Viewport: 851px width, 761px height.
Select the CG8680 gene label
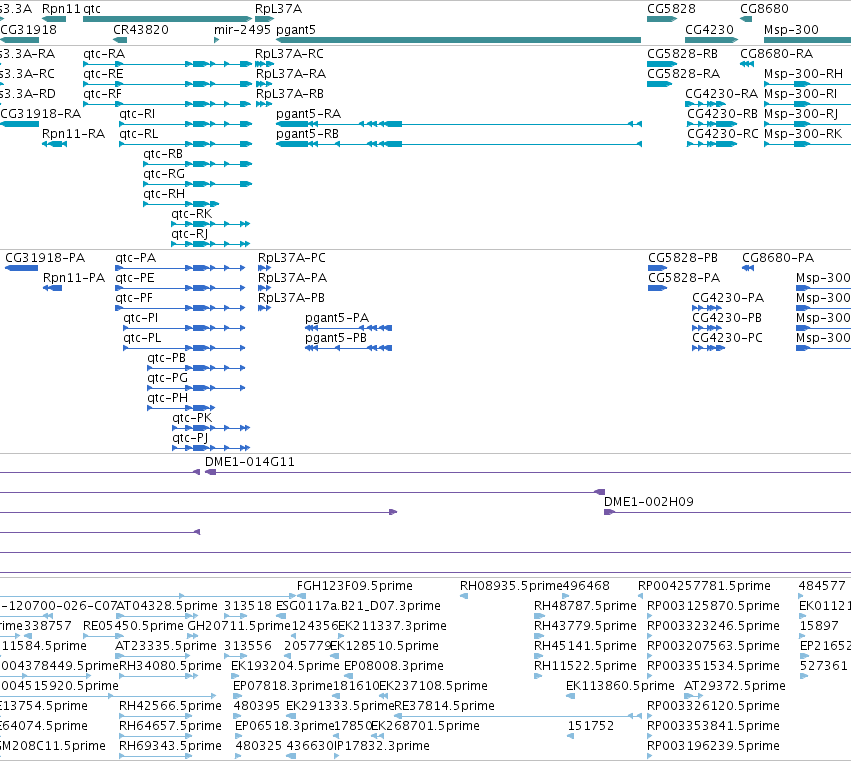click(x=764, y=9)
